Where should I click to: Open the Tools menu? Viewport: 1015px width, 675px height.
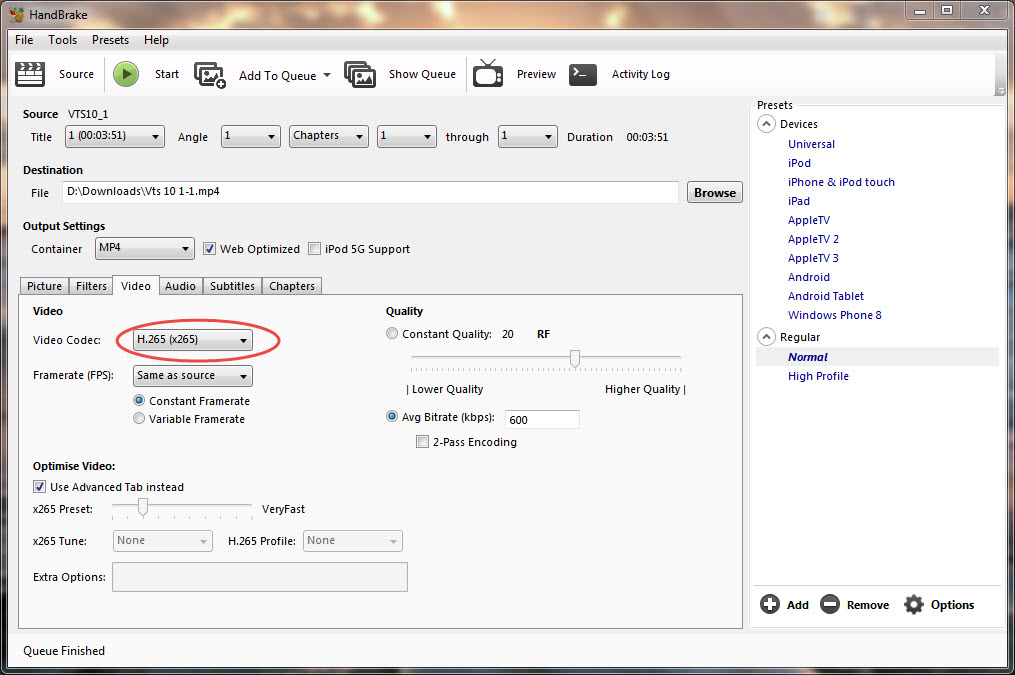(x=62, y=39)
